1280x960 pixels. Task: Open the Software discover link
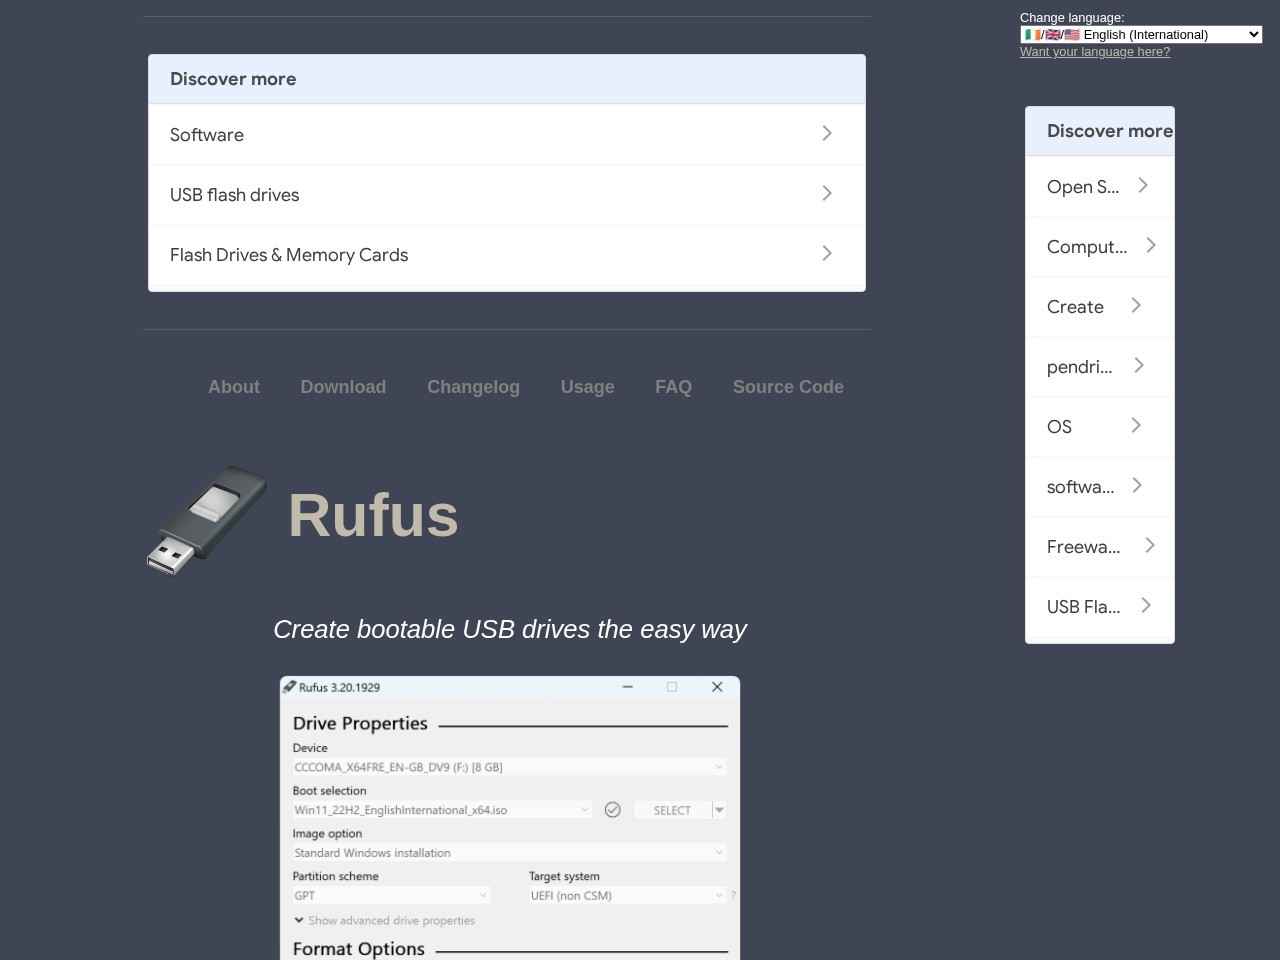pos(507,135)
